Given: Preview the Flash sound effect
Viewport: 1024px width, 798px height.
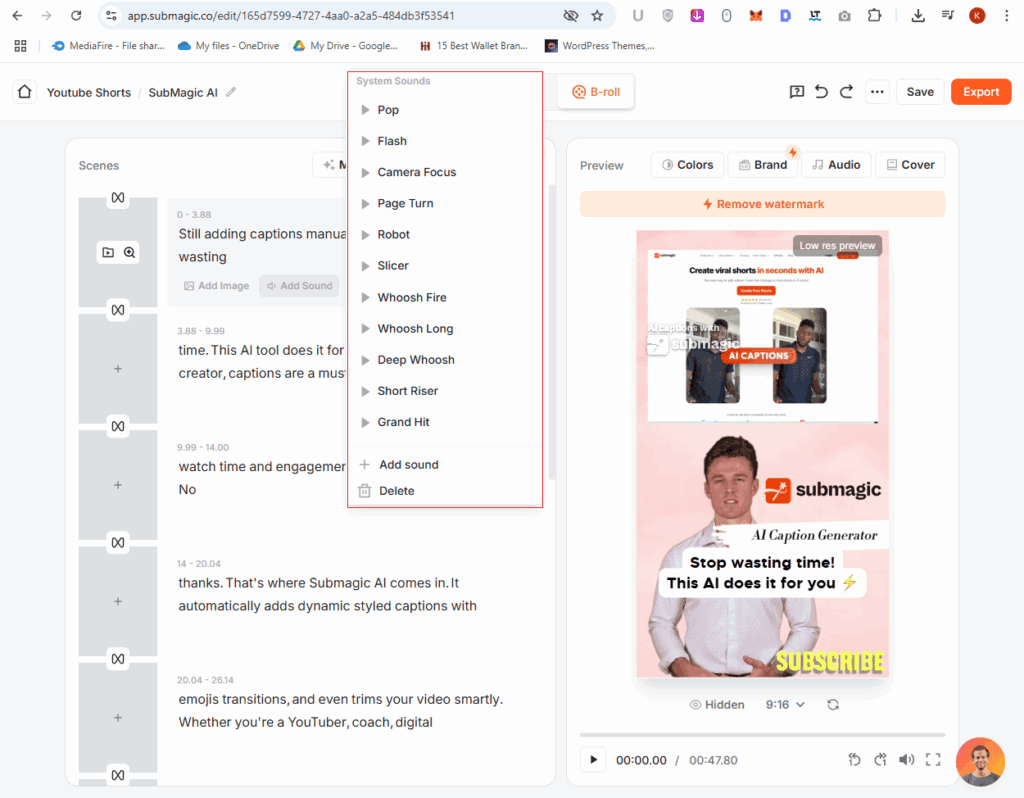Looking at the screenshot, I should pos(365,141).
